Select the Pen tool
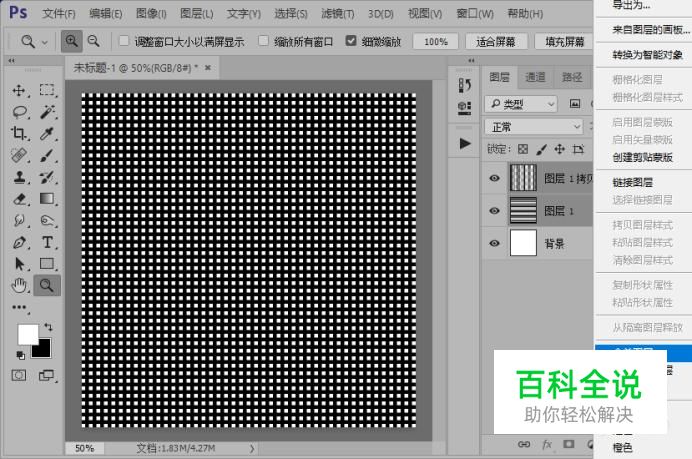 [x=19, y=242]
